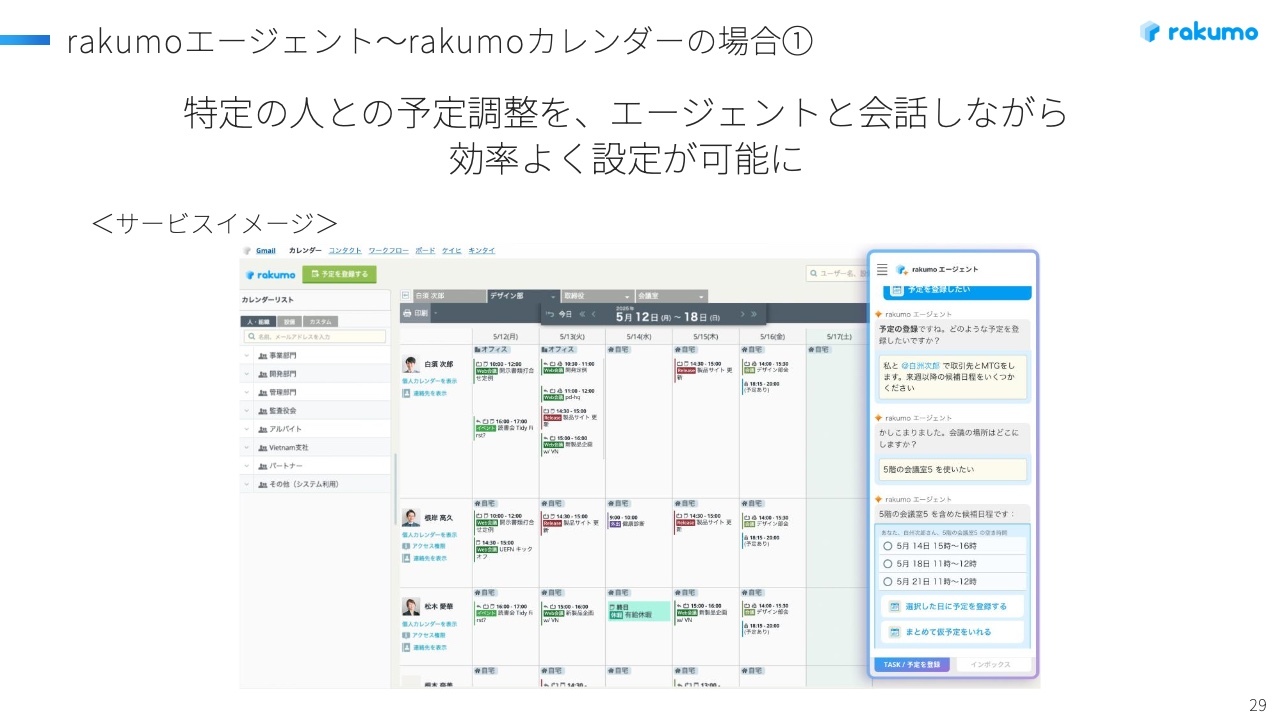Open the 取締役 tab dropdown arrow
The width and height of the screenshot is (1280, 720).
pyautogui.click(x=627, y=297)
